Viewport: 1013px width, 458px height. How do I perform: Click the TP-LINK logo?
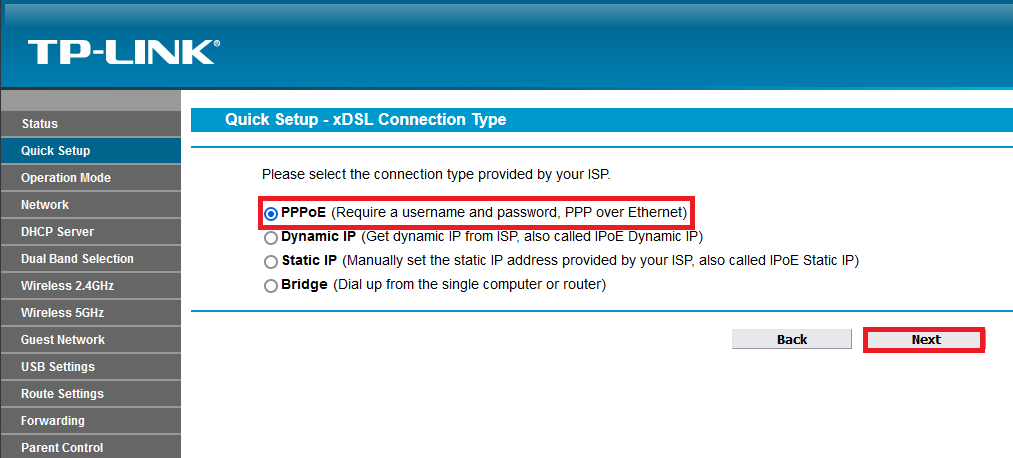[x=123, y=52]
